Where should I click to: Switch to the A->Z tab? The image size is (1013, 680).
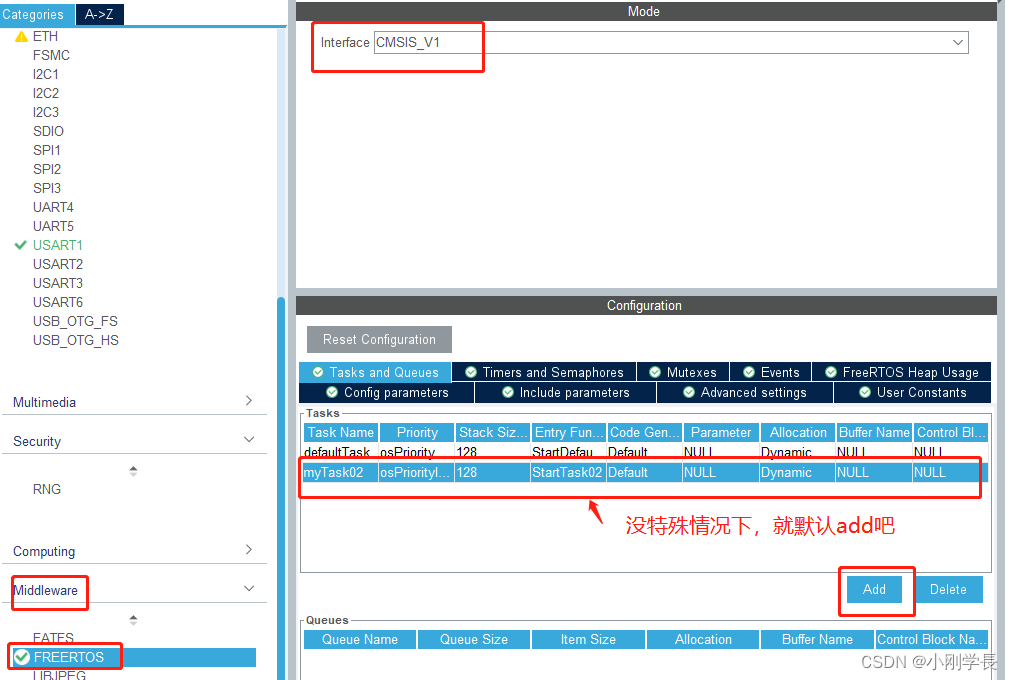coord(98,14)
